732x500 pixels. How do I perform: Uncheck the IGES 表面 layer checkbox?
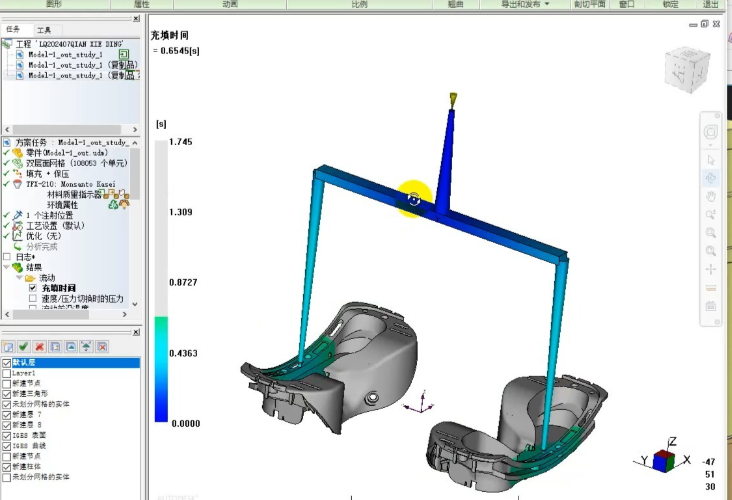tap(8, 435)
